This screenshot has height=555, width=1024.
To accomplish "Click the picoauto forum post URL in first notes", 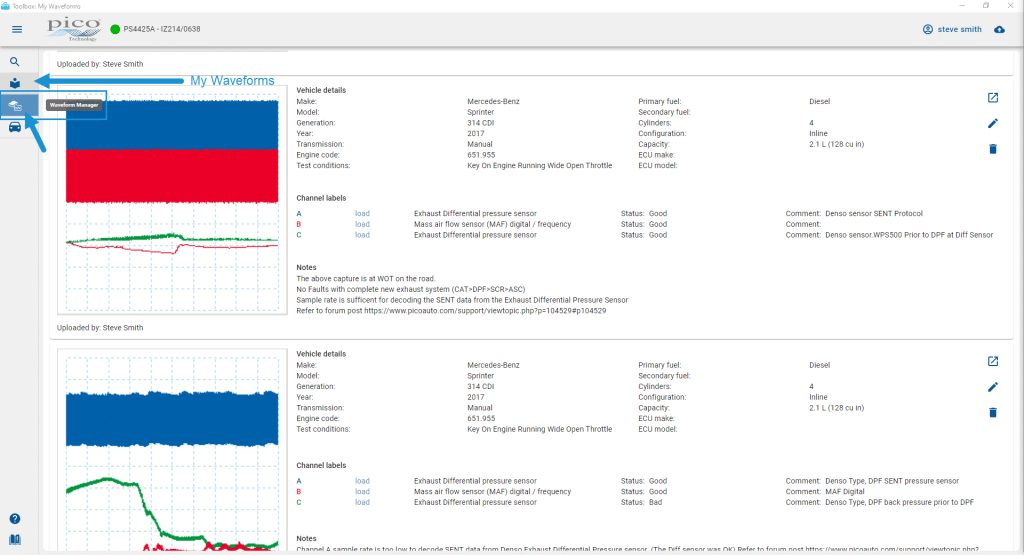I will tap(485, 311).
